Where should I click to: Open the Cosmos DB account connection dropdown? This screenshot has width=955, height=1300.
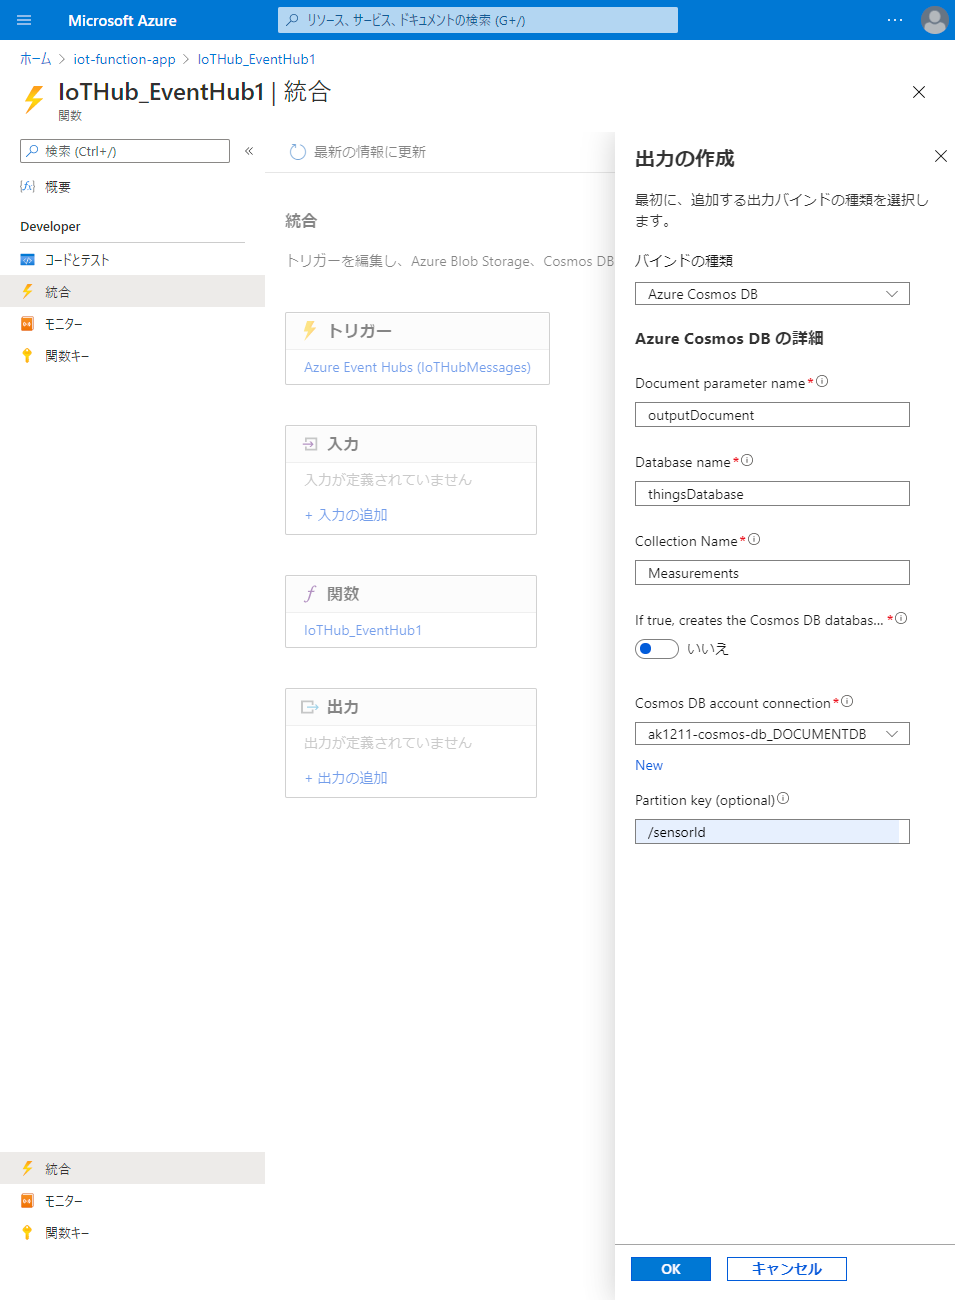[772, 734]
